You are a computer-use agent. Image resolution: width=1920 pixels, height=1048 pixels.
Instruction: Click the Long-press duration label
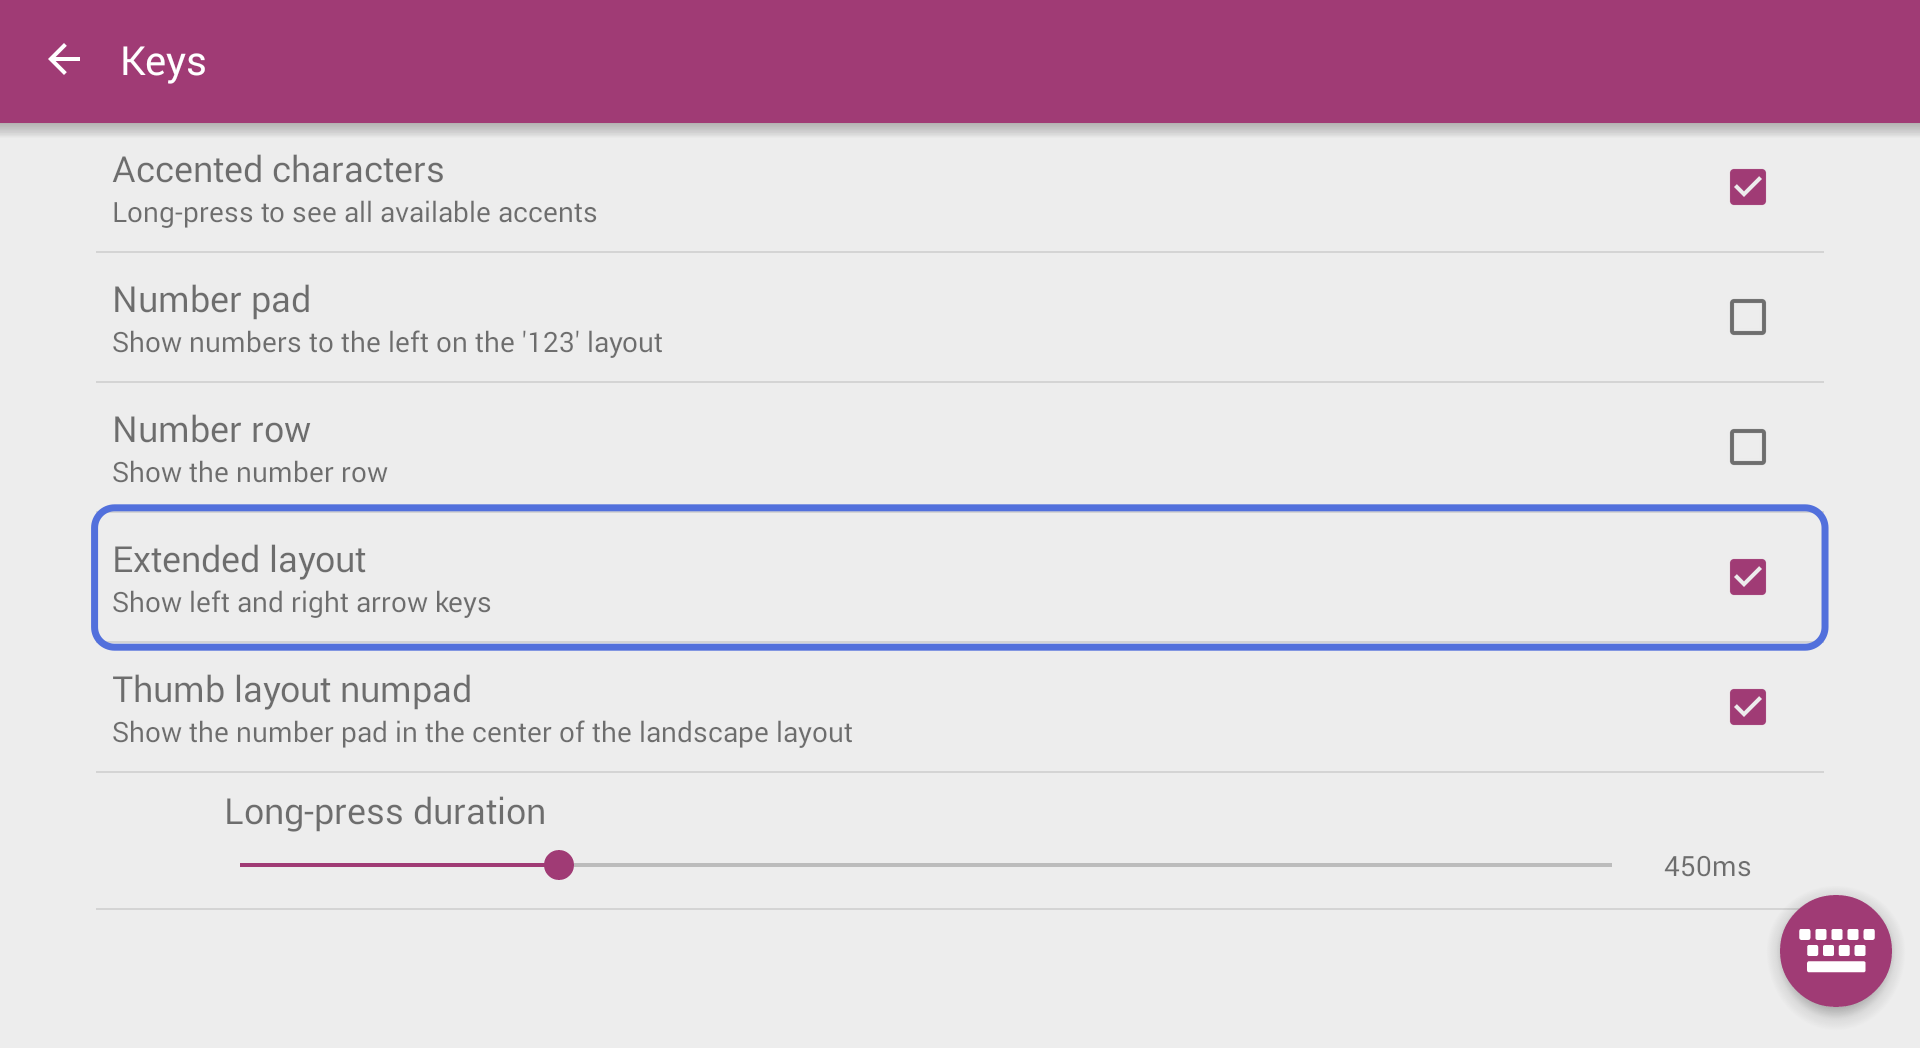click(x=384, y=812)
